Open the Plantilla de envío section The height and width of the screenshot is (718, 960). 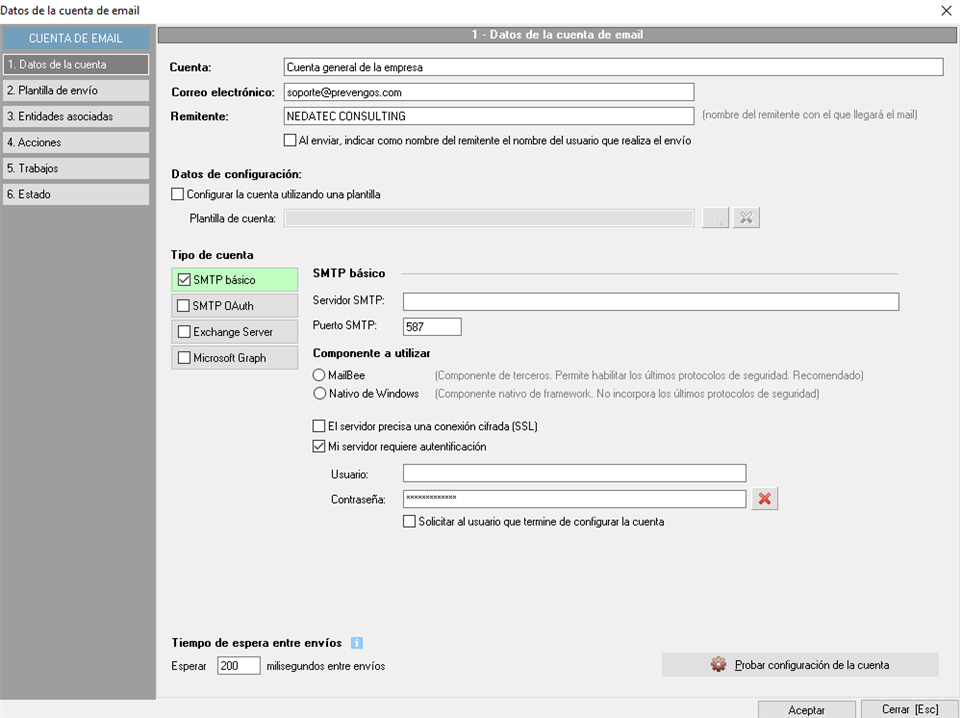point(76,90)
